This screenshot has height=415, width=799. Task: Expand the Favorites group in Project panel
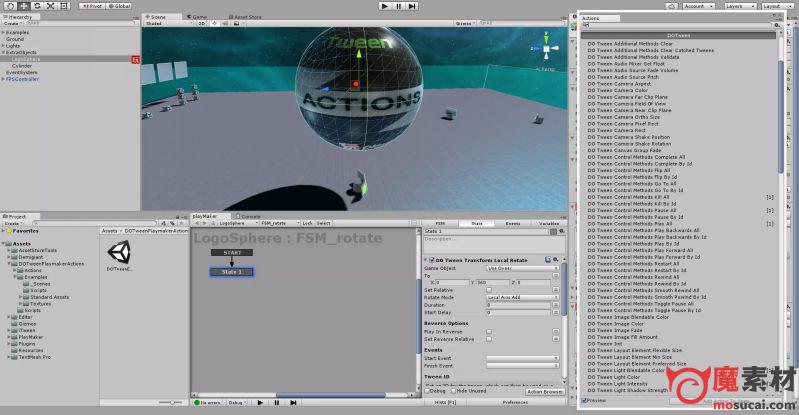(3, 231)
